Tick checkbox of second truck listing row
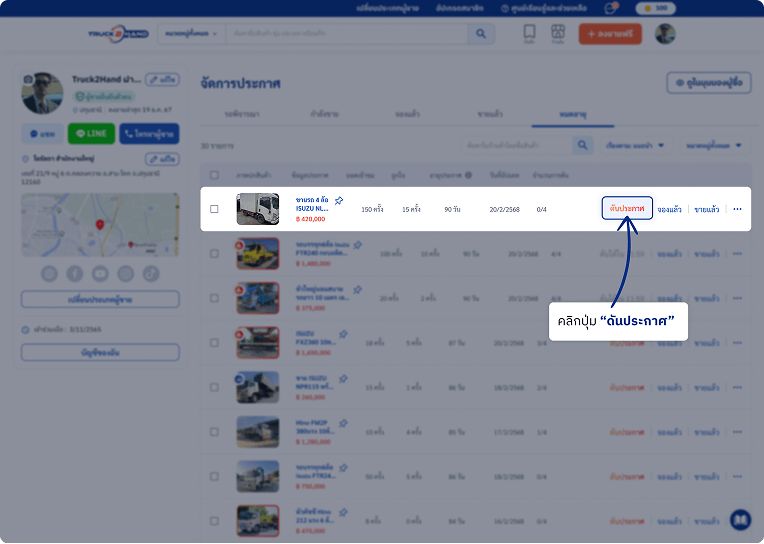The height and width of the screenshot is (544, 764). [x=214, y=254]
